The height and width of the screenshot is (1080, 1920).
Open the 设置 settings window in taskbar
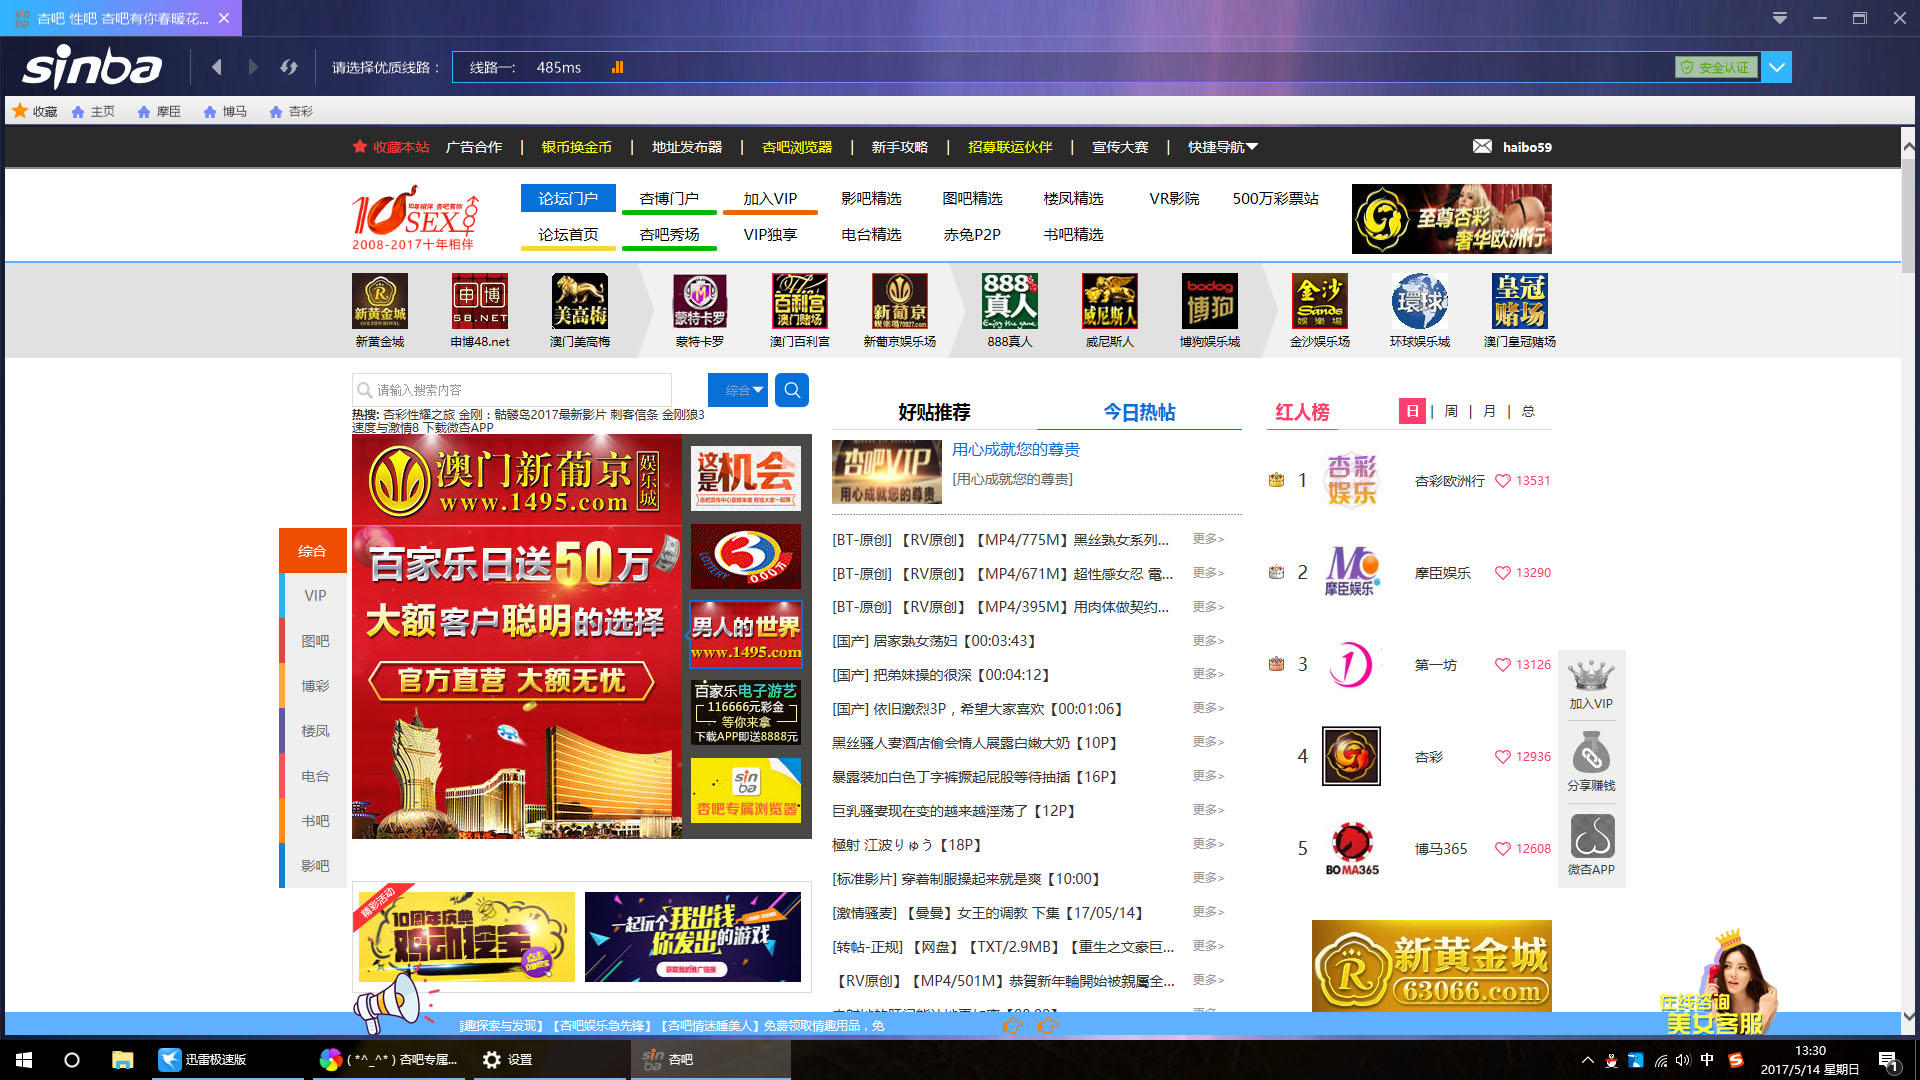point(550,1060)
